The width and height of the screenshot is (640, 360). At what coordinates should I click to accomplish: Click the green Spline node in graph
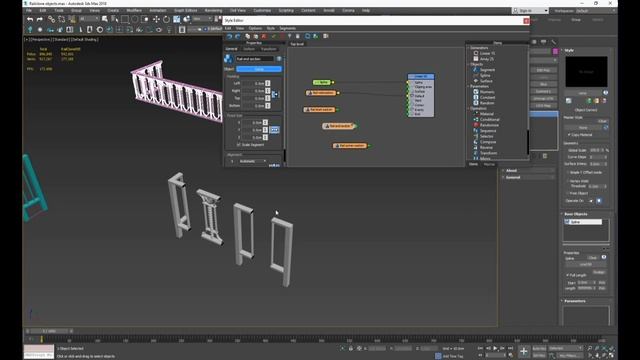point(322,82)
